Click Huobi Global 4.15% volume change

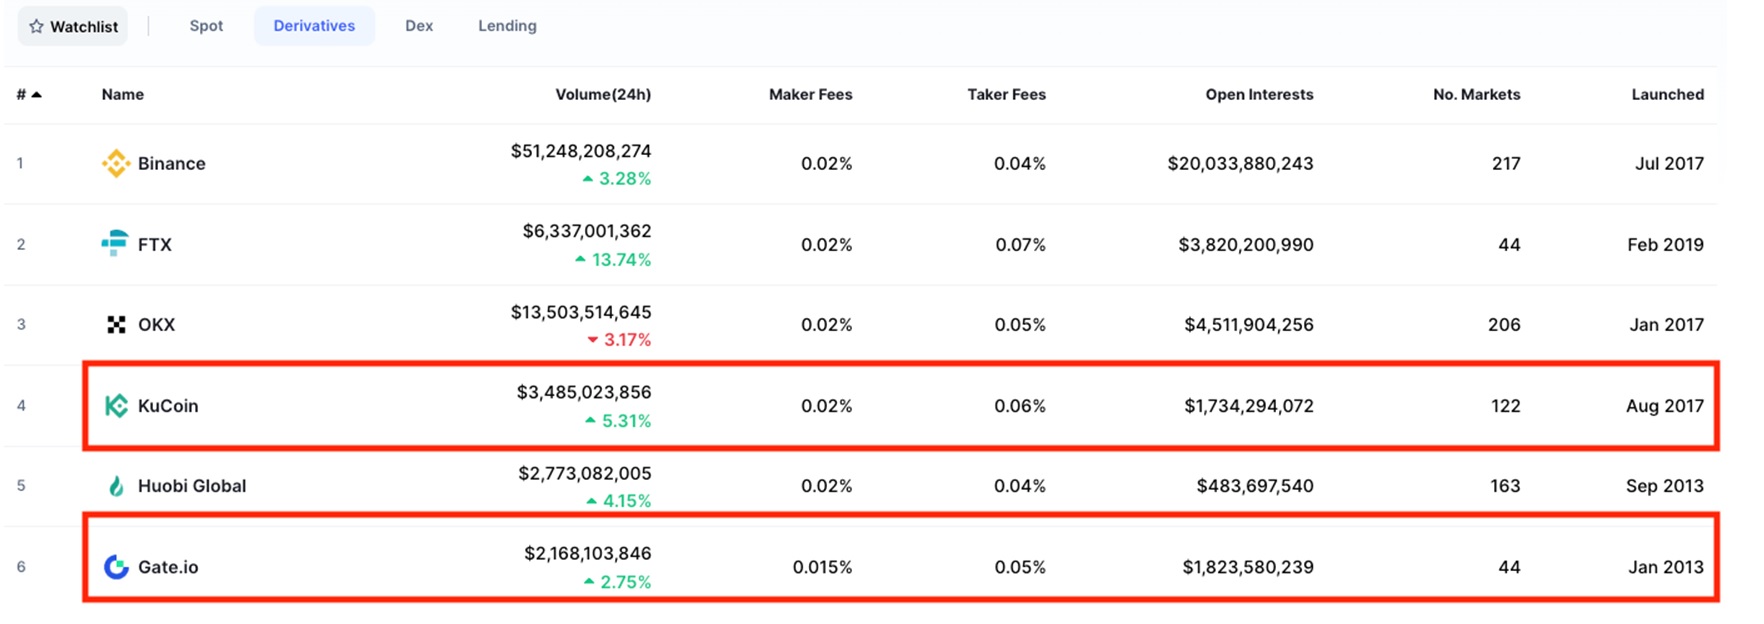click(x=619, y=501)
